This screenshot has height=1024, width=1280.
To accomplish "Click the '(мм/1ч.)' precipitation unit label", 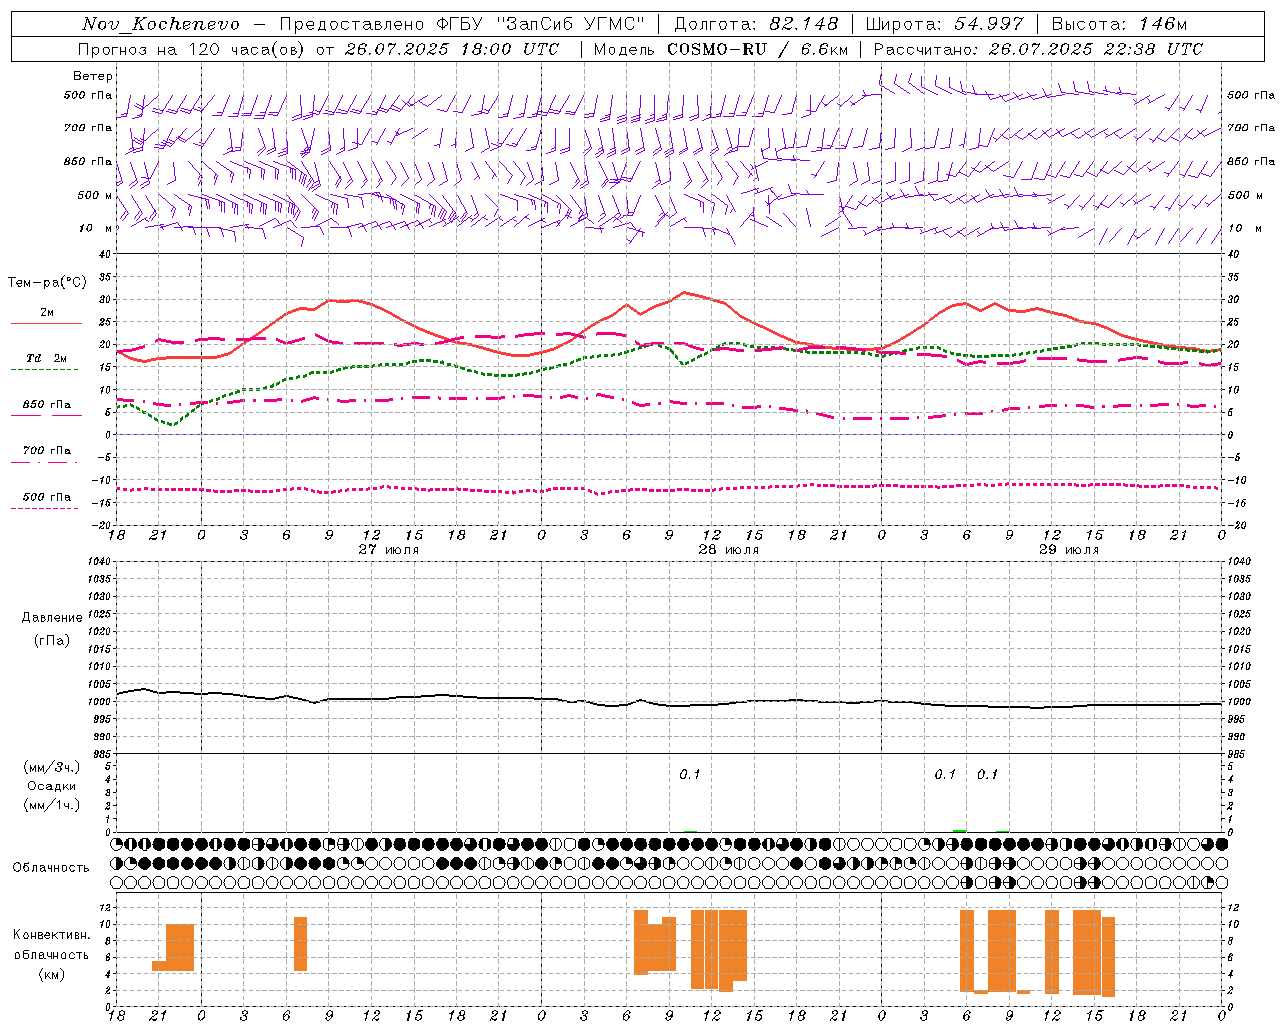I will pyautogui.click(x=52, y=805).
